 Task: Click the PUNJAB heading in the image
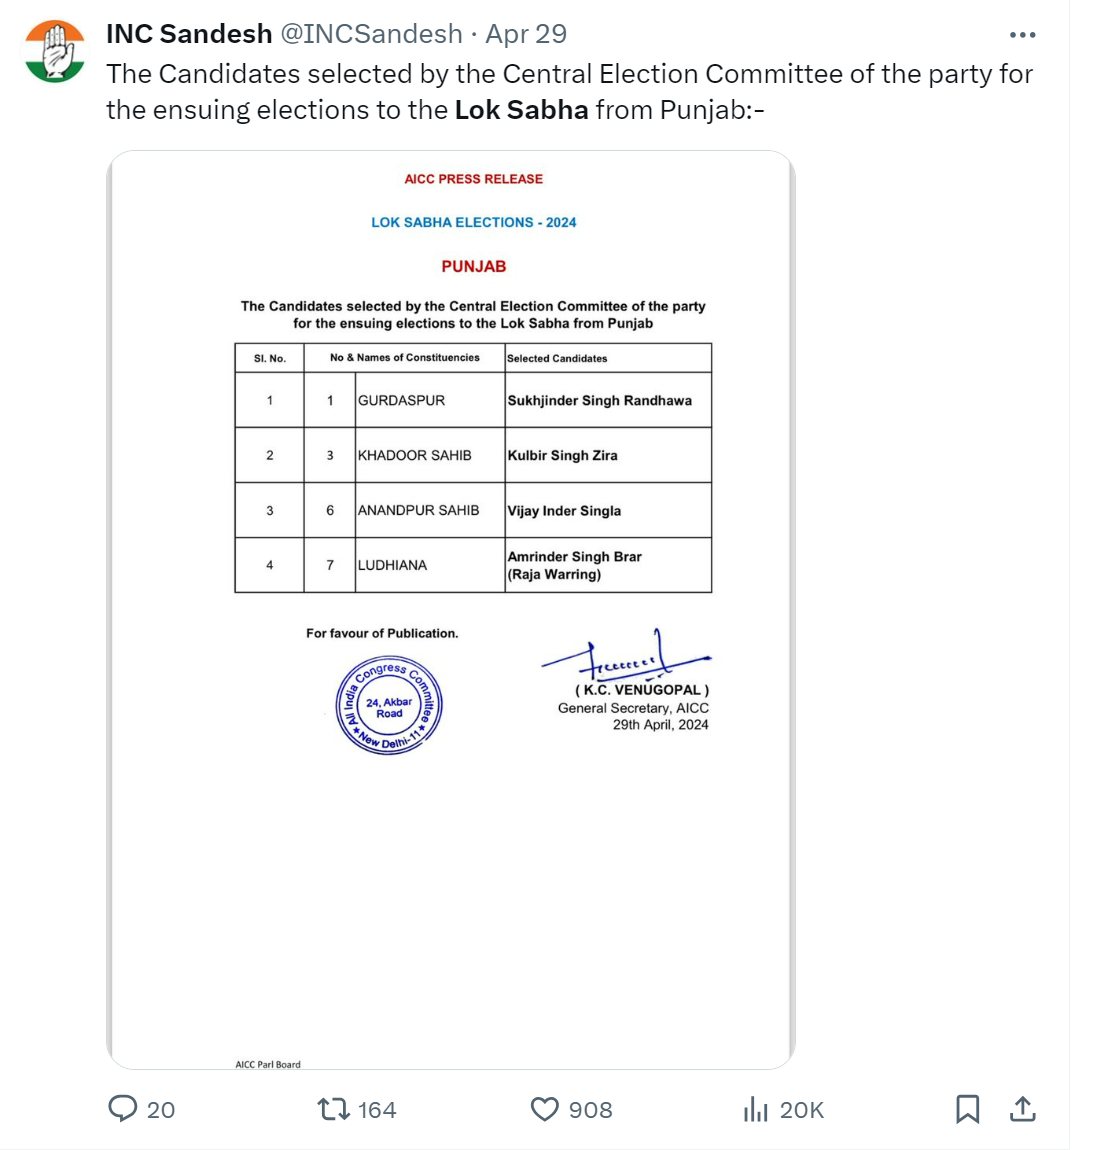pos(474,266)
